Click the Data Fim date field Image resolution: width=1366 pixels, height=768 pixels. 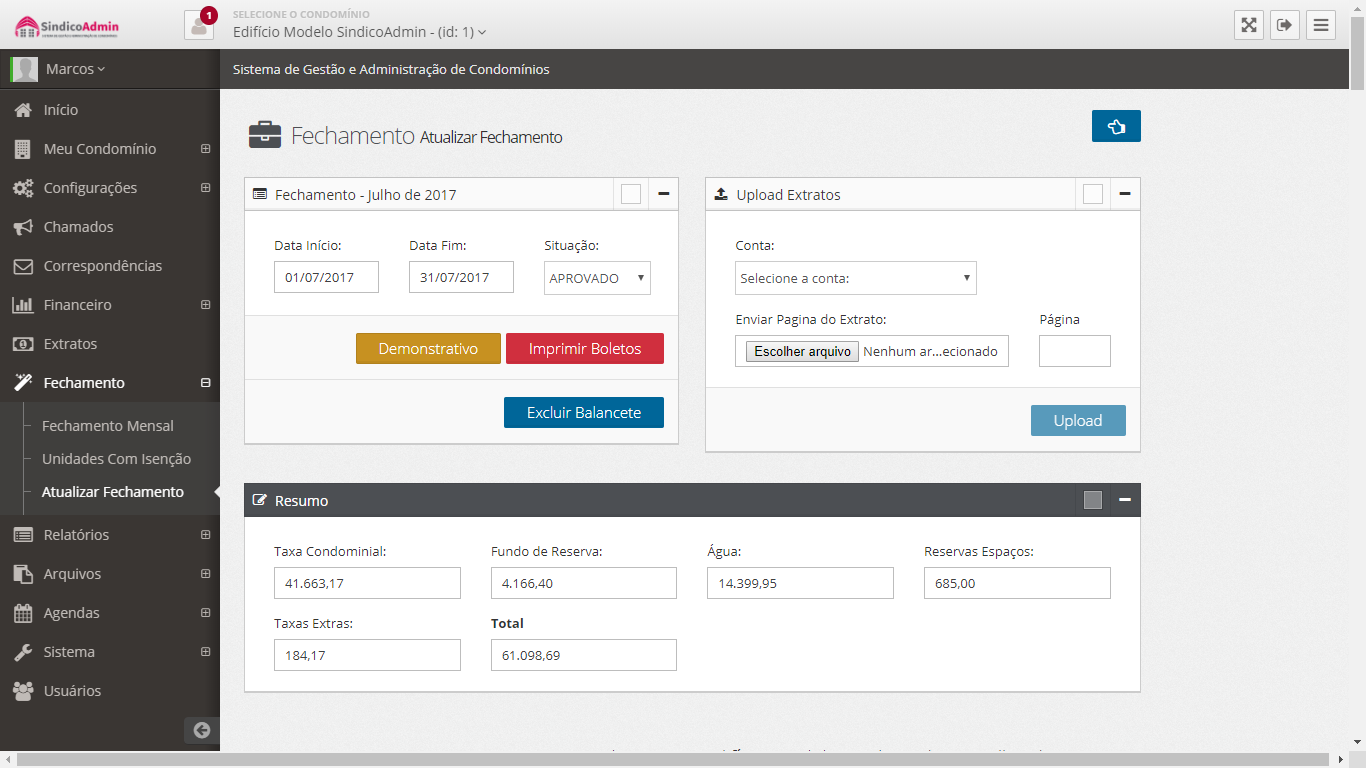[x=461, y=277]
